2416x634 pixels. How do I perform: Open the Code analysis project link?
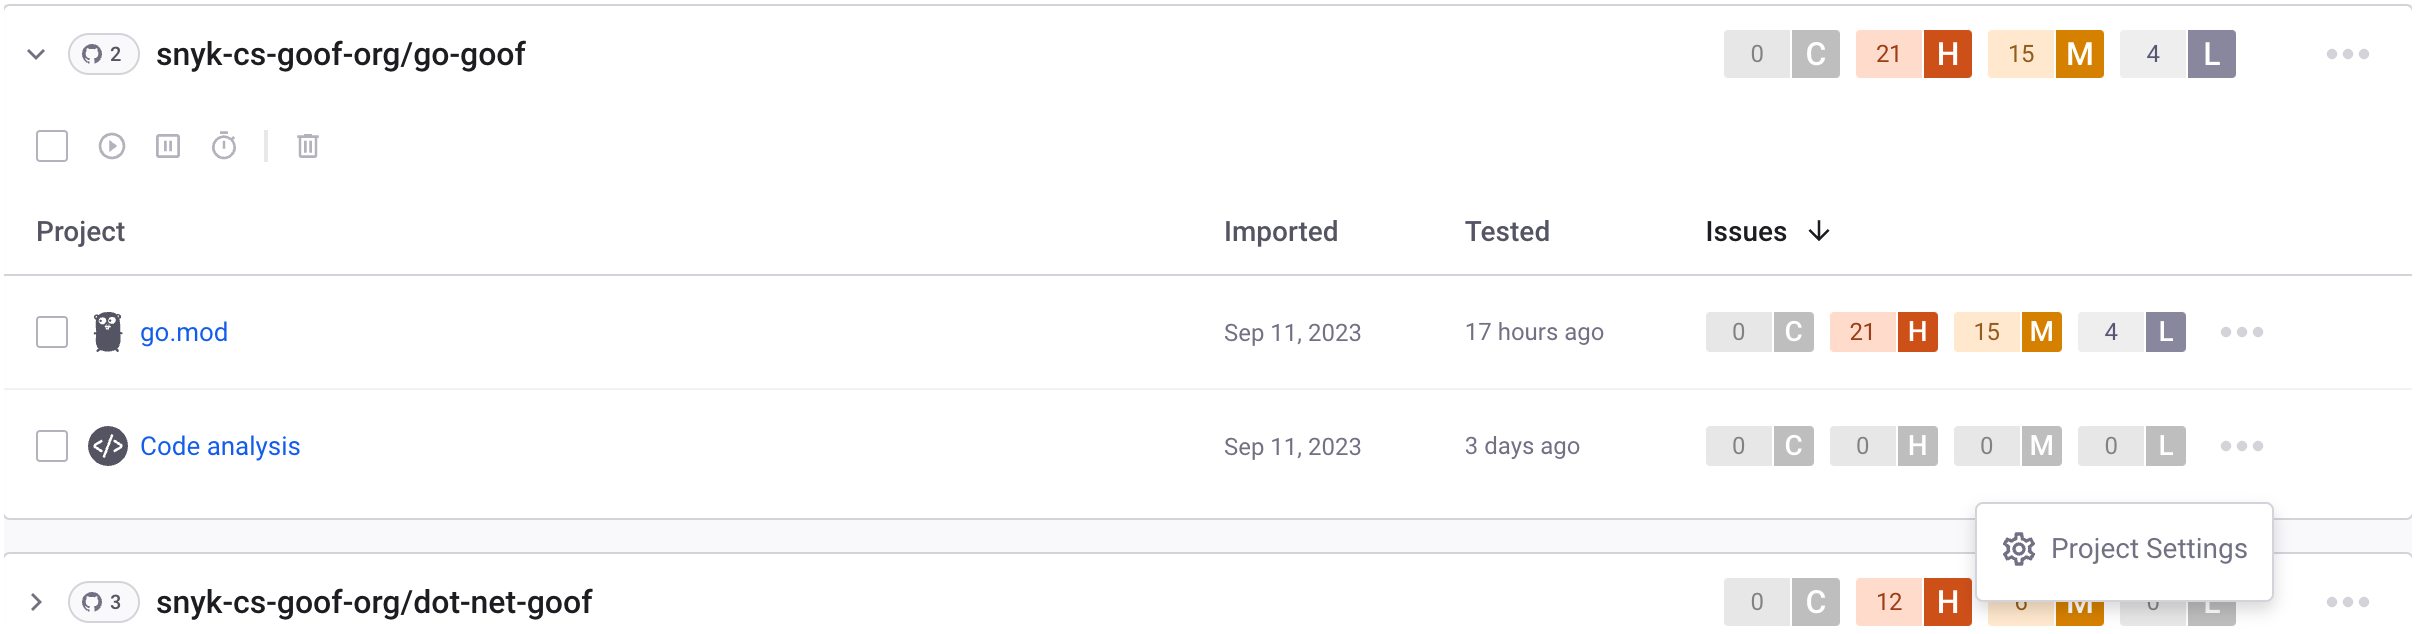pos(219,445)
